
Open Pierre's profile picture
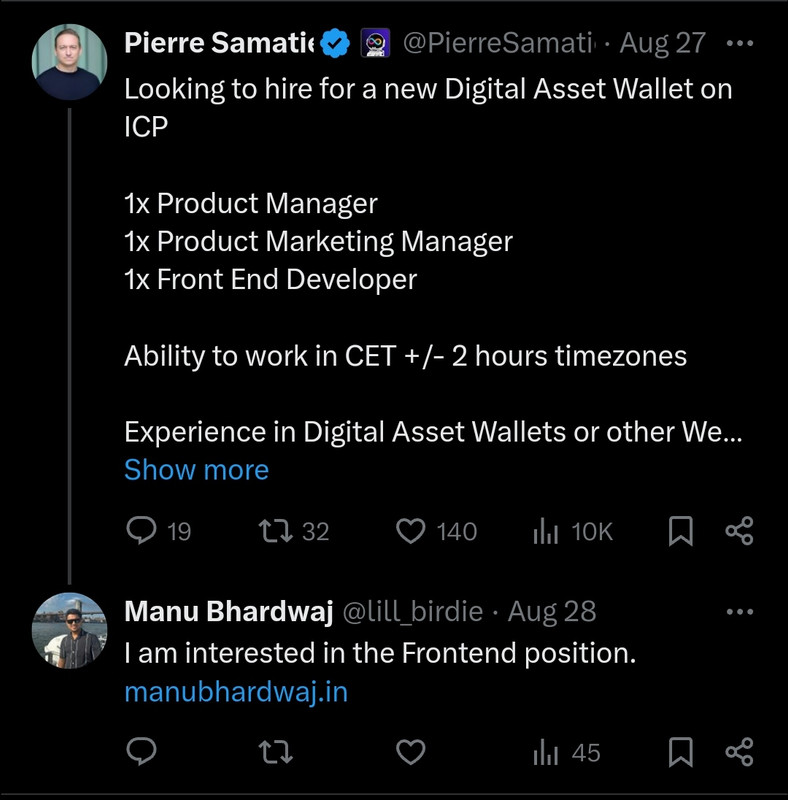69,62
